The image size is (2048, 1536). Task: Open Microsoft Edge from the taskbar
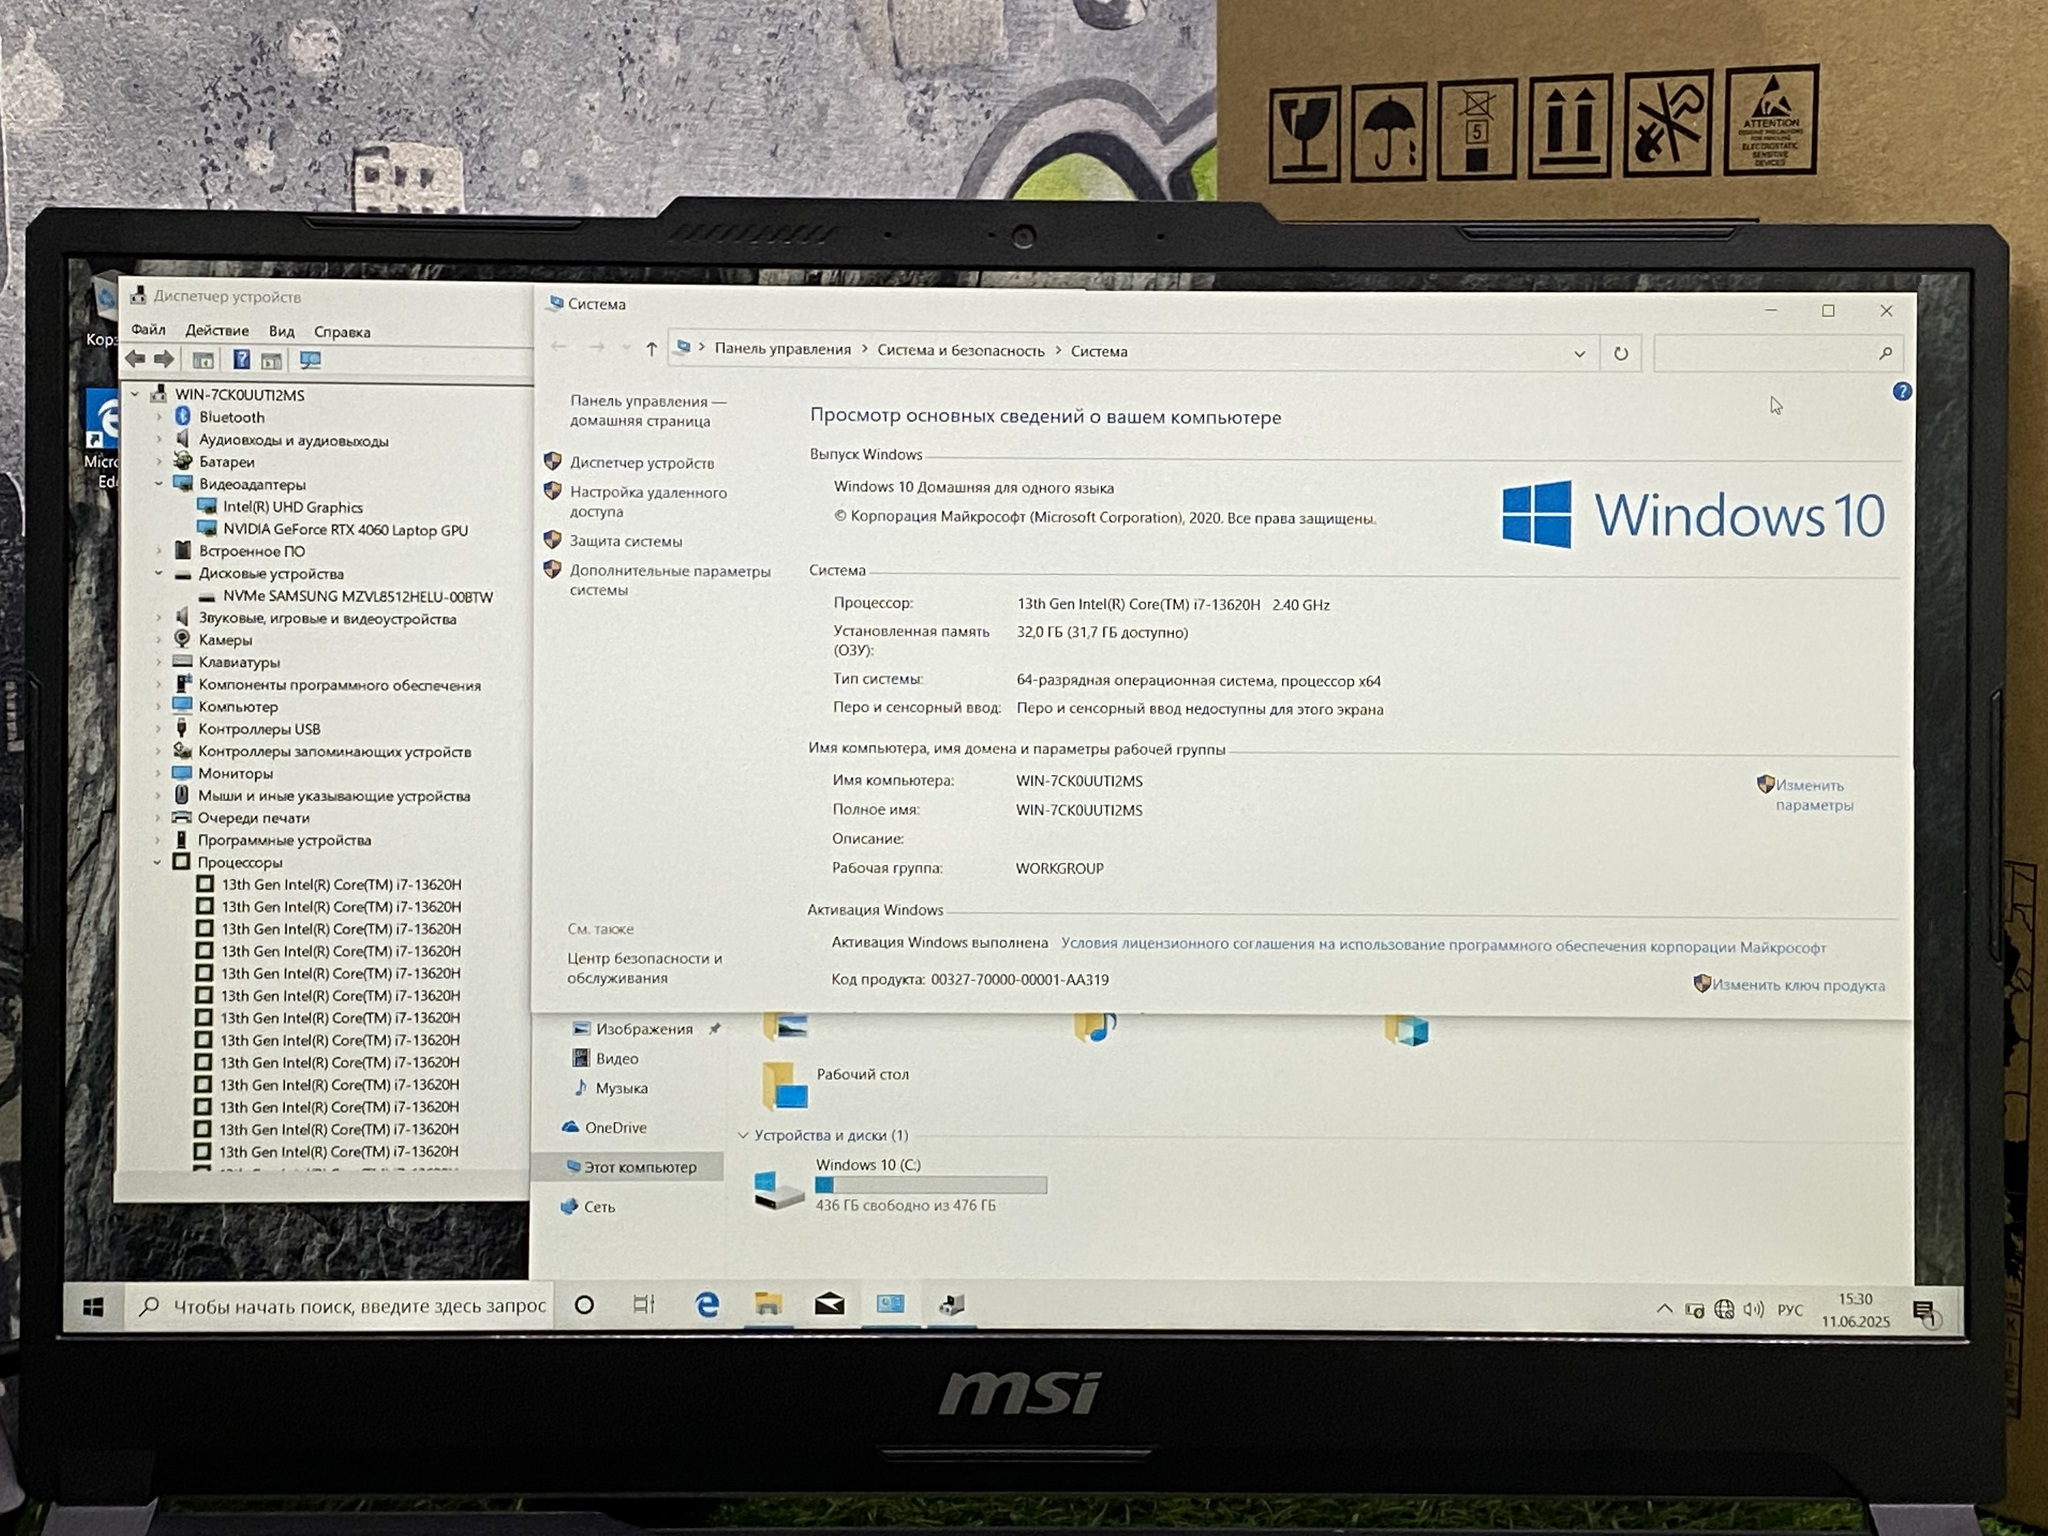707,1304
